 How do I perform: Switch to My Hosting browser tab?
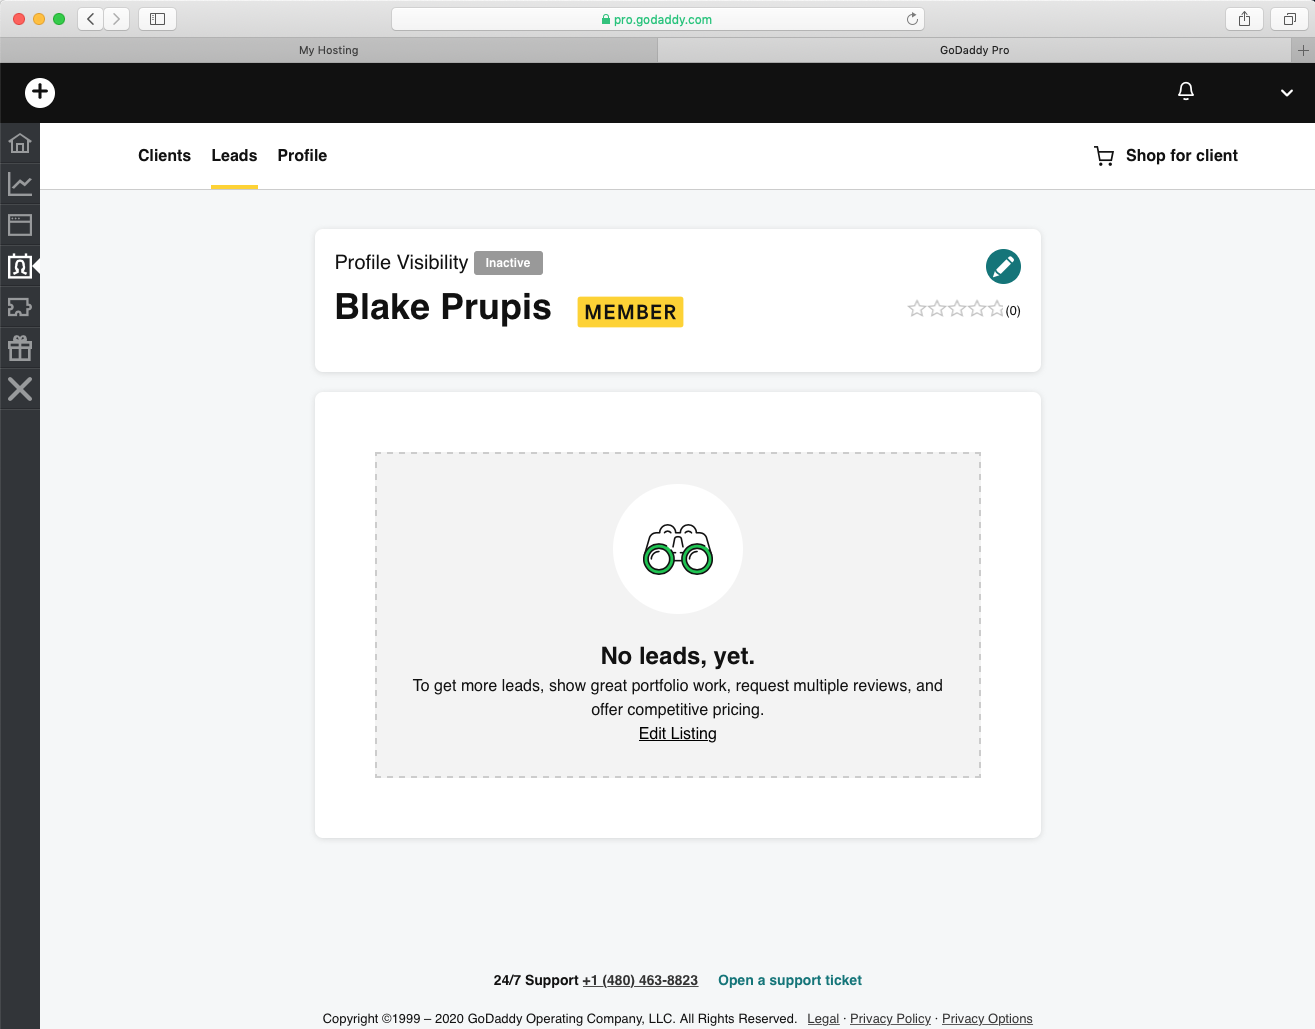[x=328, y=50]
